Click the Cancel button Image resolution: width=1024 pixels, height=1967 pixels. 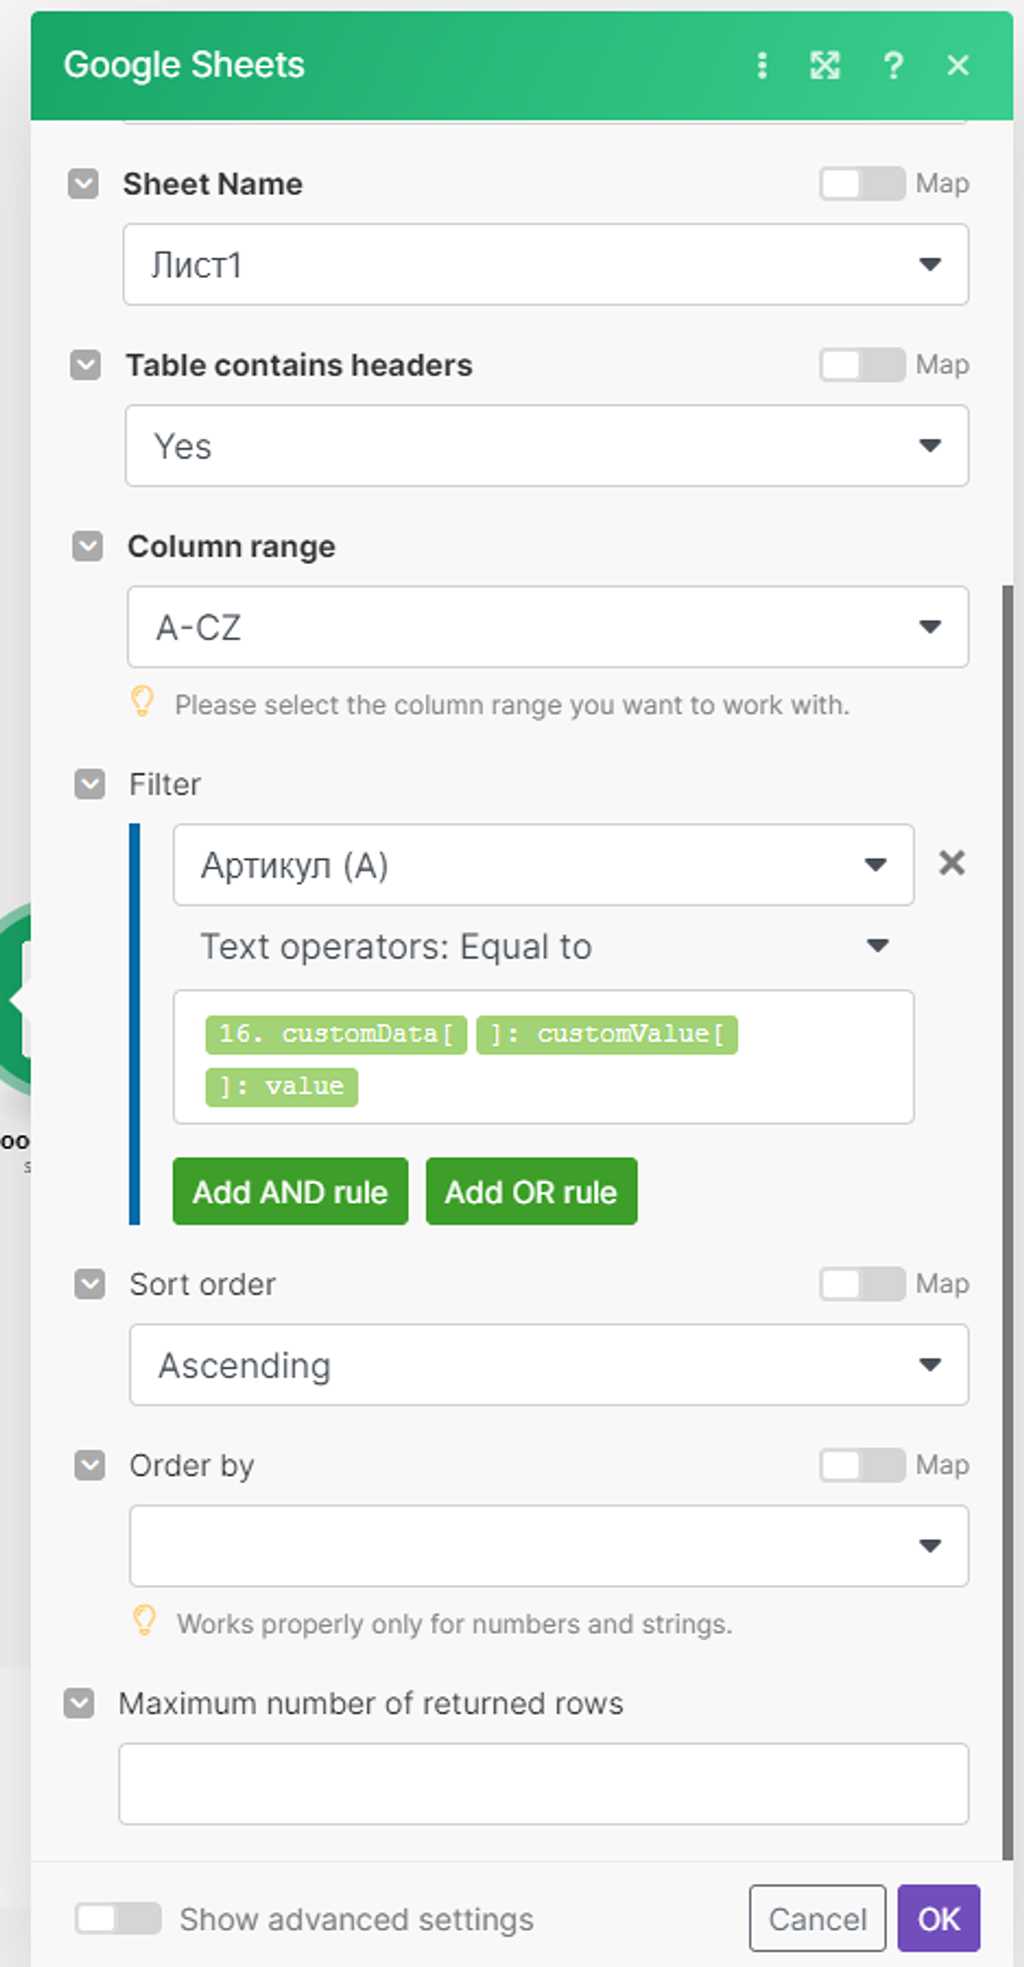817,1918
